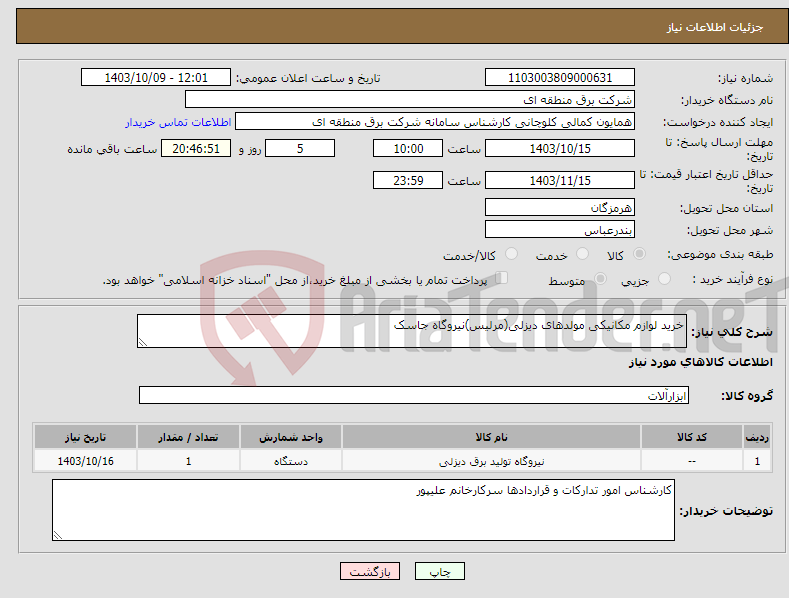Click the اطلاعات کالاهای مورد نیاز section heading
789x598 pixels.
700,362
